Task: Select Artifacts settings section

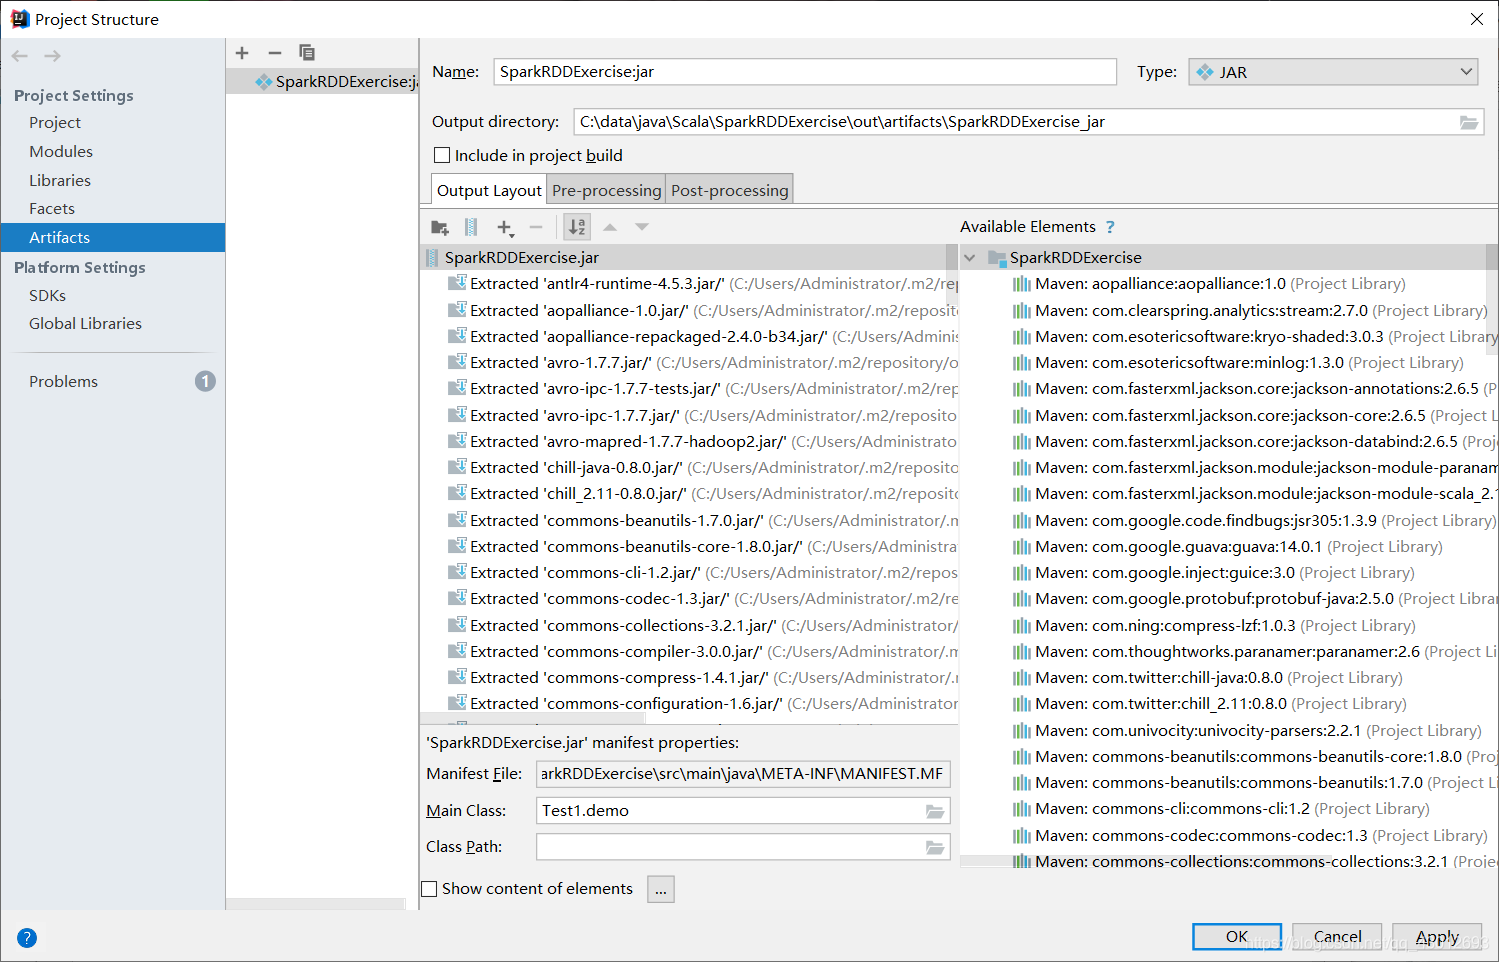Action: pyautogui.click(x=113, y=237)
